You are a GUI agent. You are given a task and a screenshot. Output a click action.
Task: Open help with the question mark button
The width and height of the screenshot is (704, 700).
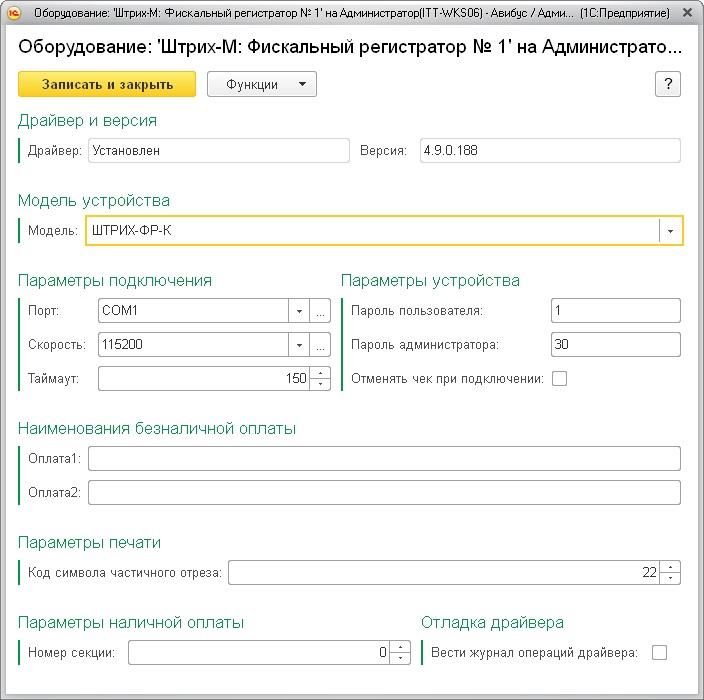pos(667,84)
